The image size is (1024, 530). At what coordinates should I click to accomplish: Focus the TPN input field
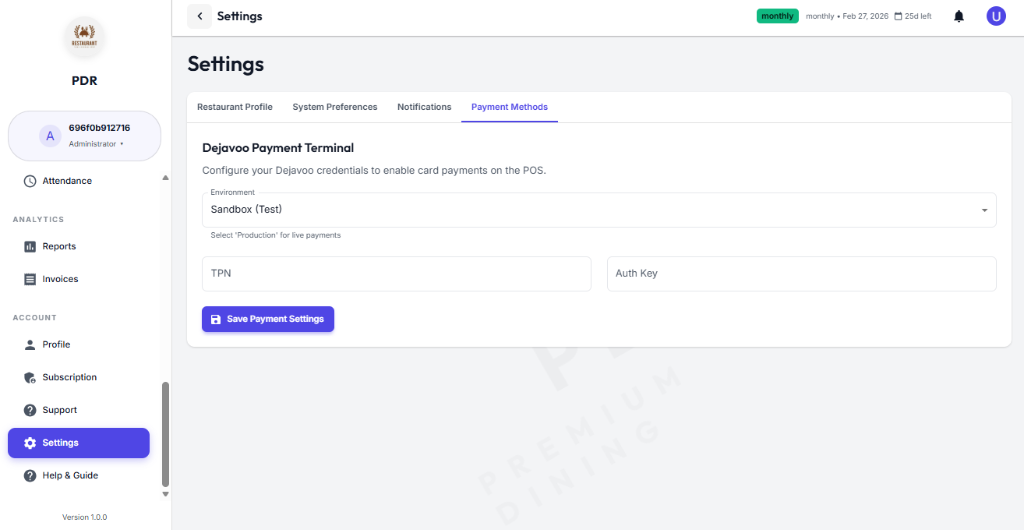396,273
